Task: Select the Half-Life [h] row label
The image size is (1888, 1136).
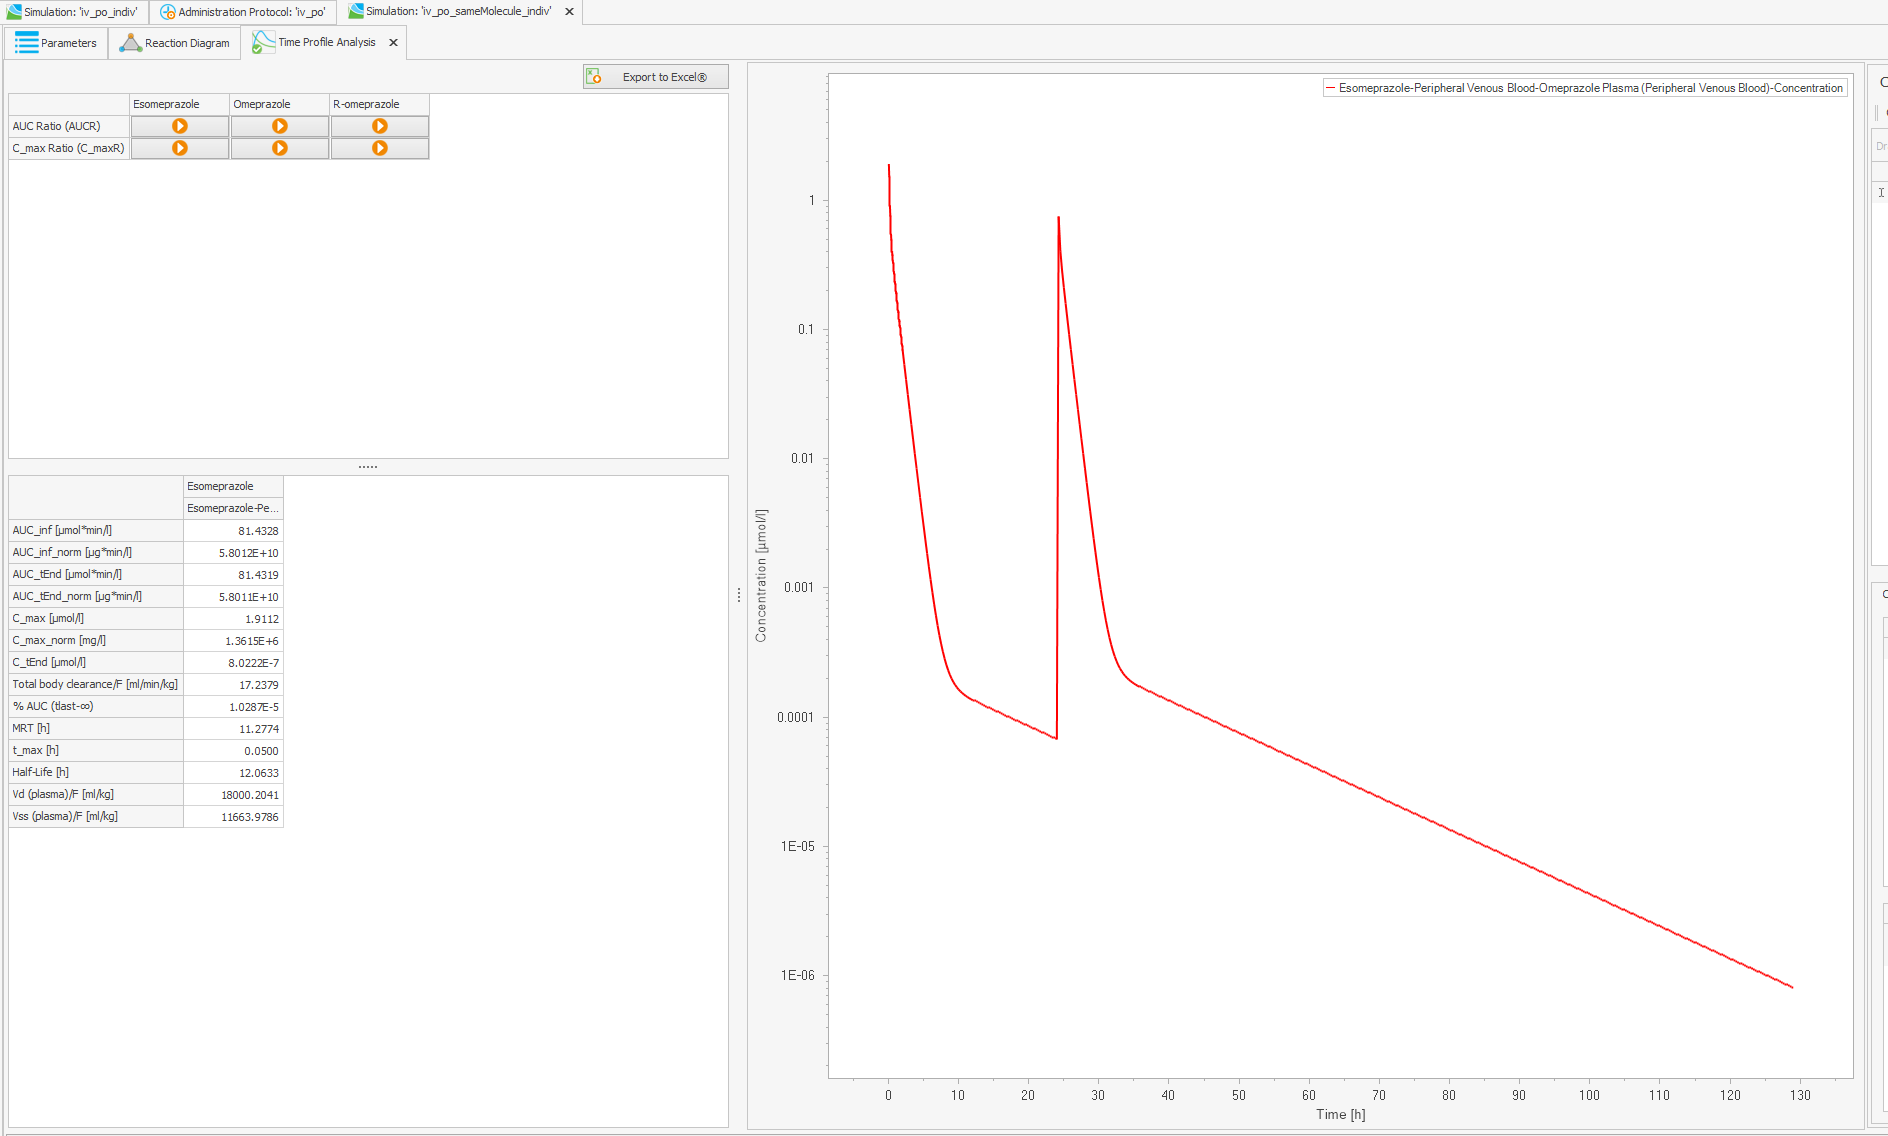Action: [x=96, y=772]
